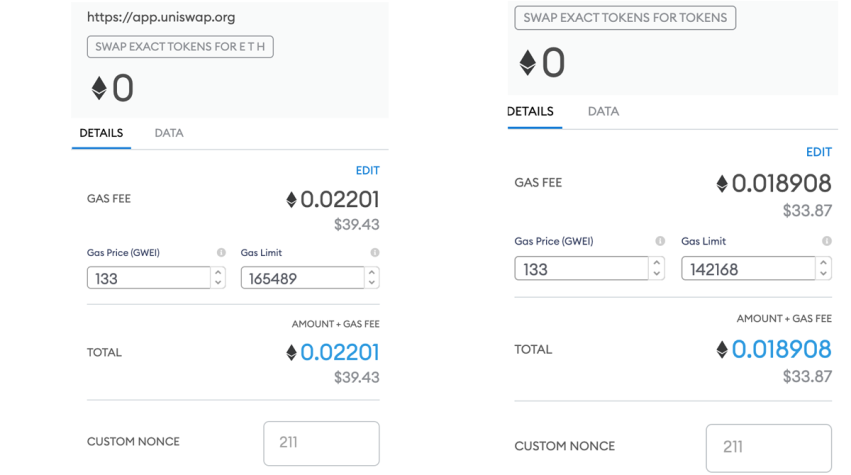This screenshot has width=851, height=475.
Task: Click gas limit field showing 165489
Action: pos(303,278)
